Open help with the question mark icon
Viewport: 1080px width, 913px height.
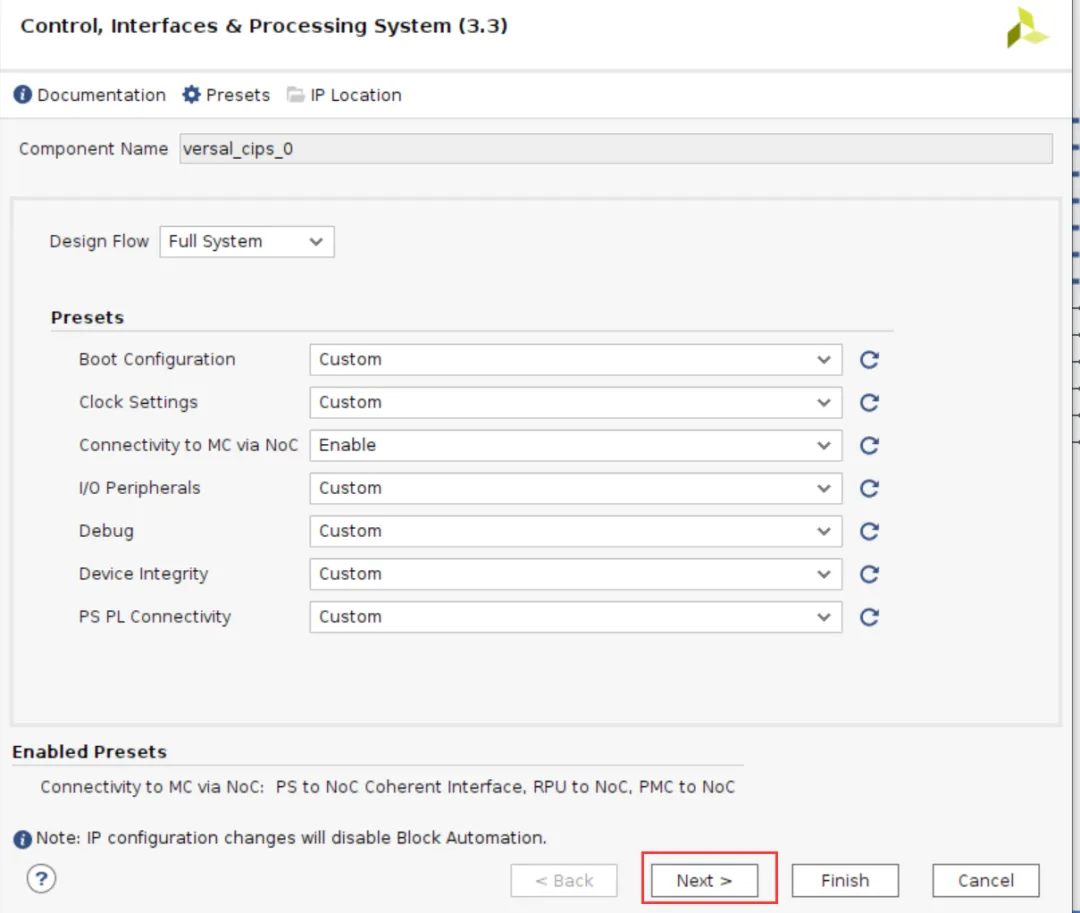click(40, 879)
